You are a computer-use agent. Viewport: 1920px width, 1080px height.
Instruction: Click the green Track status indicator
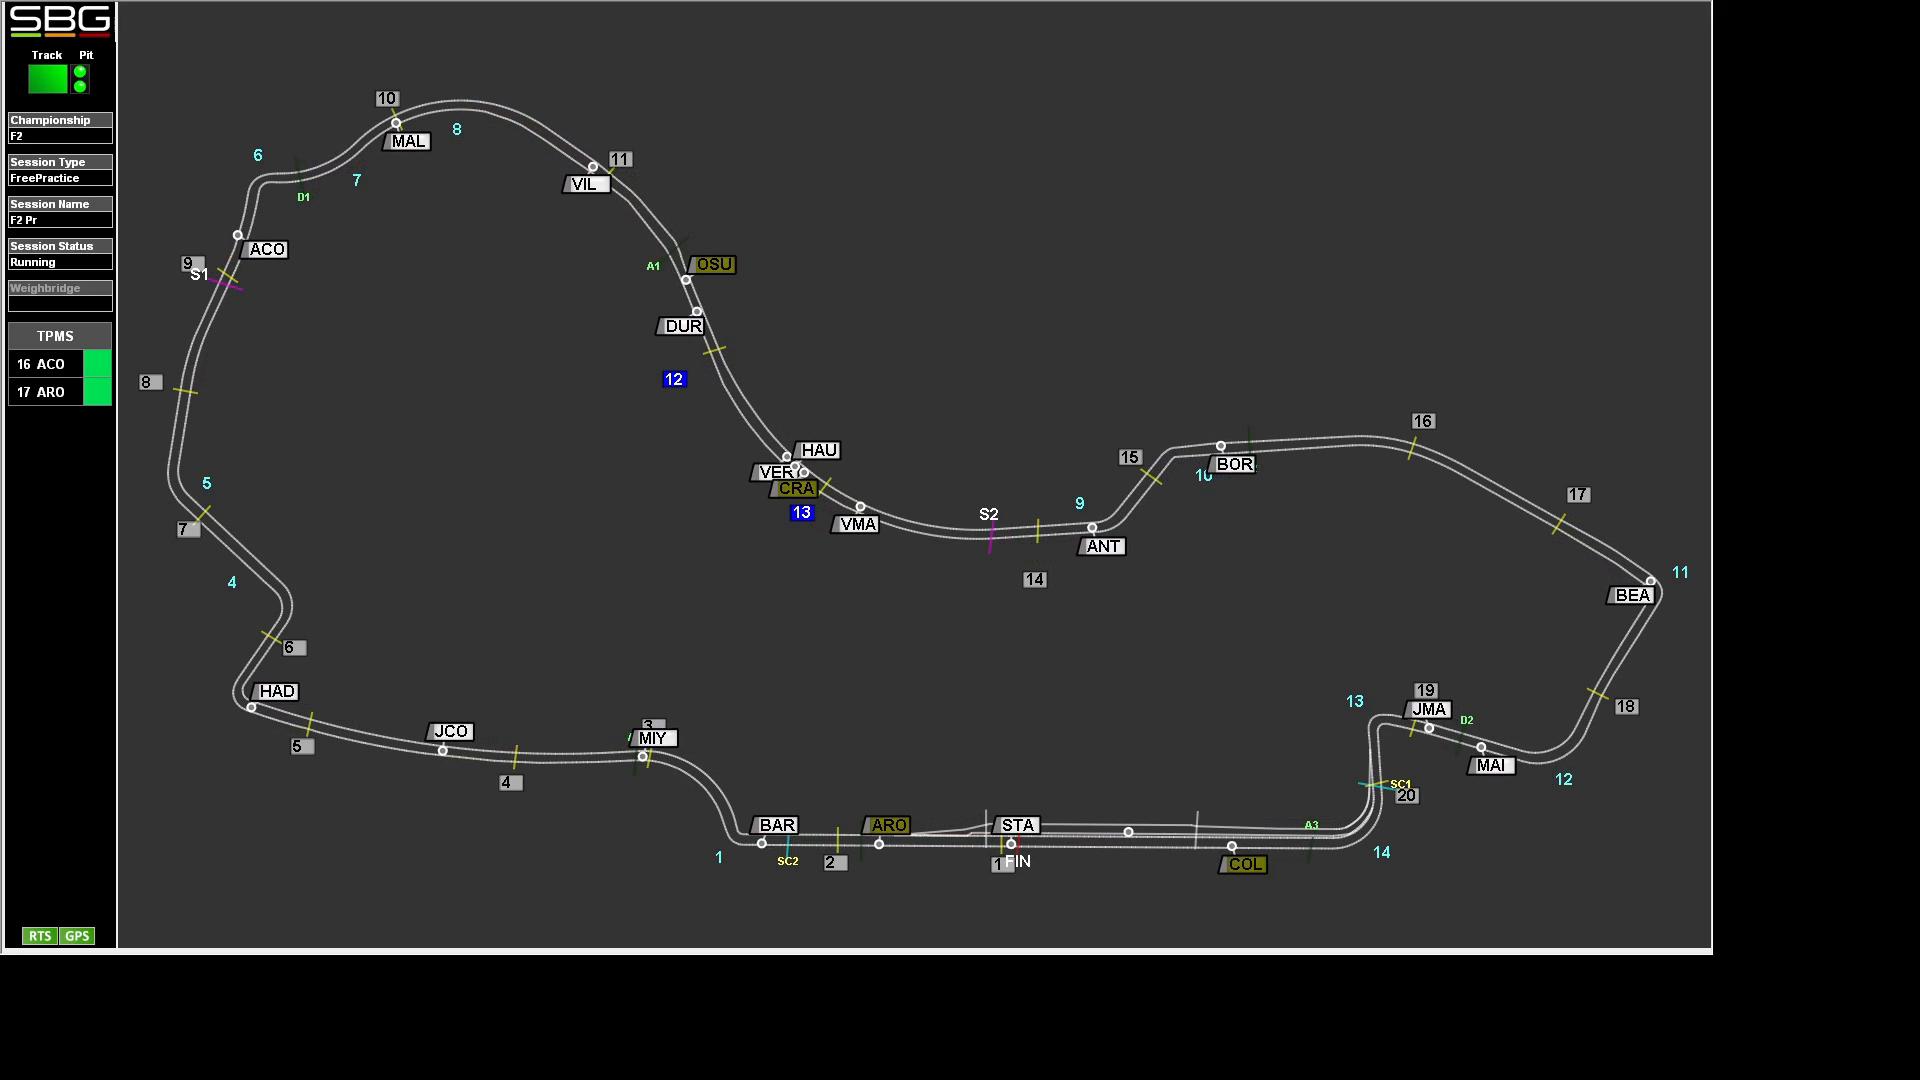(47, 79)
